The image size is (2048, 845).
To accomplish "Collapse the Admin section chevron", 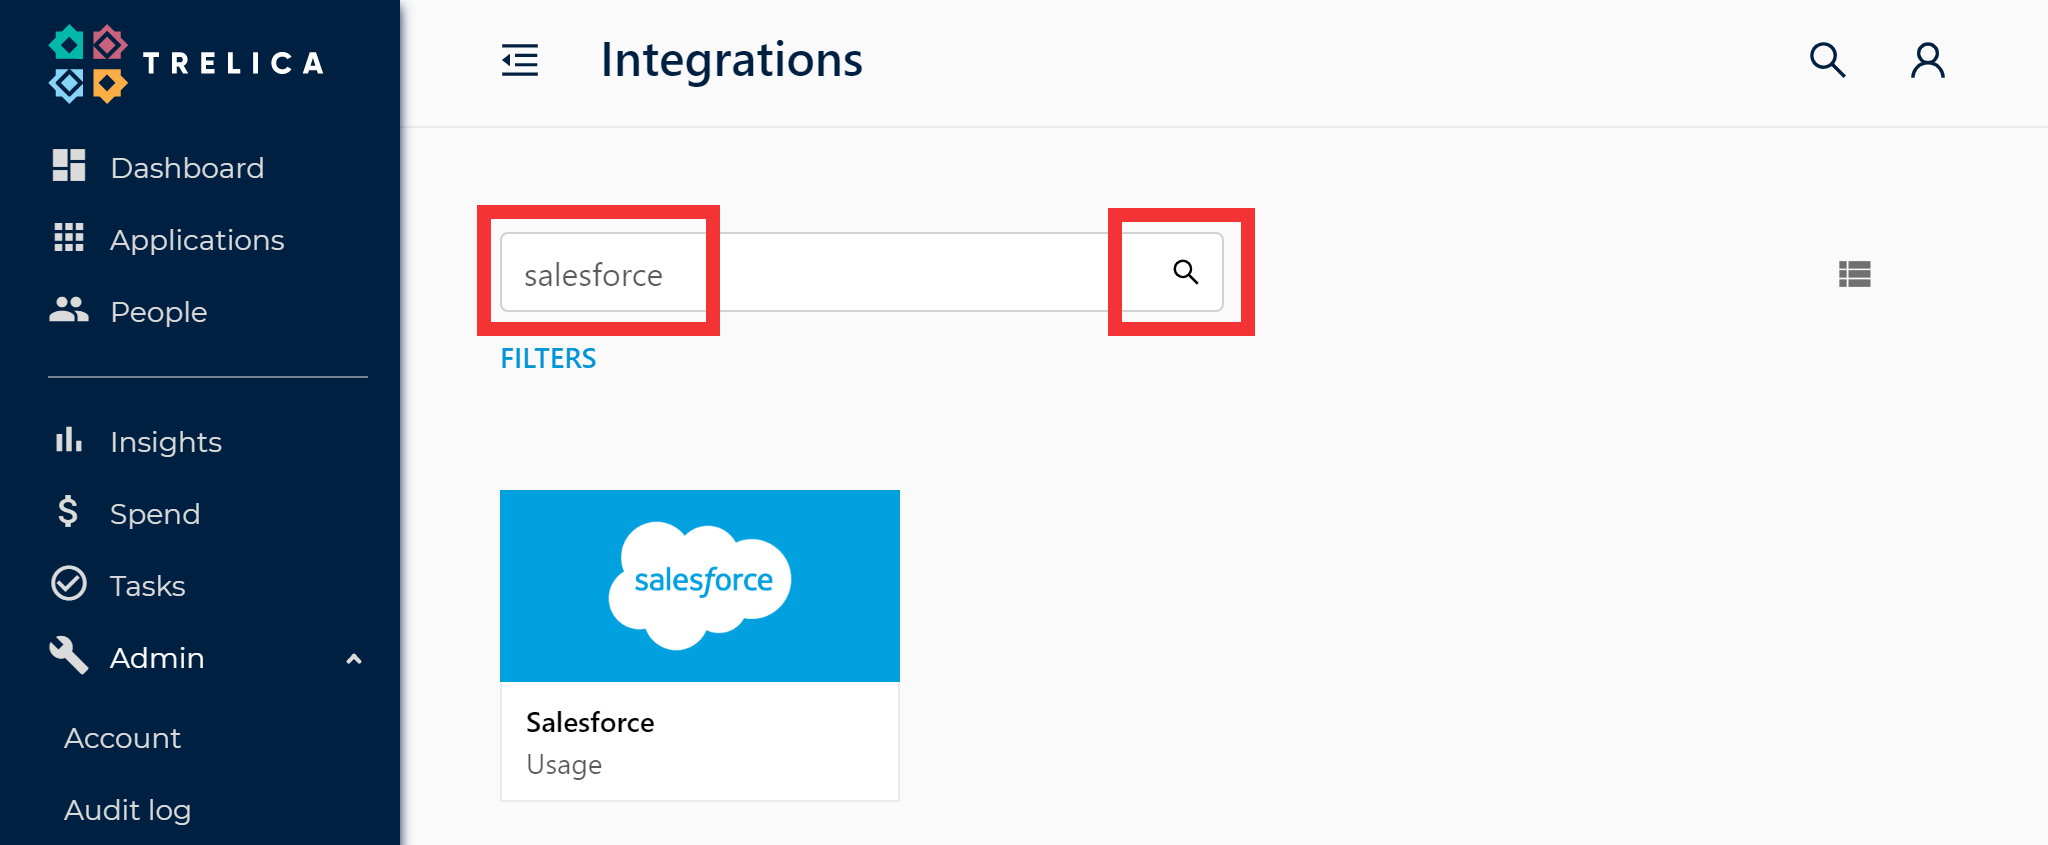I will click(353, 659).
